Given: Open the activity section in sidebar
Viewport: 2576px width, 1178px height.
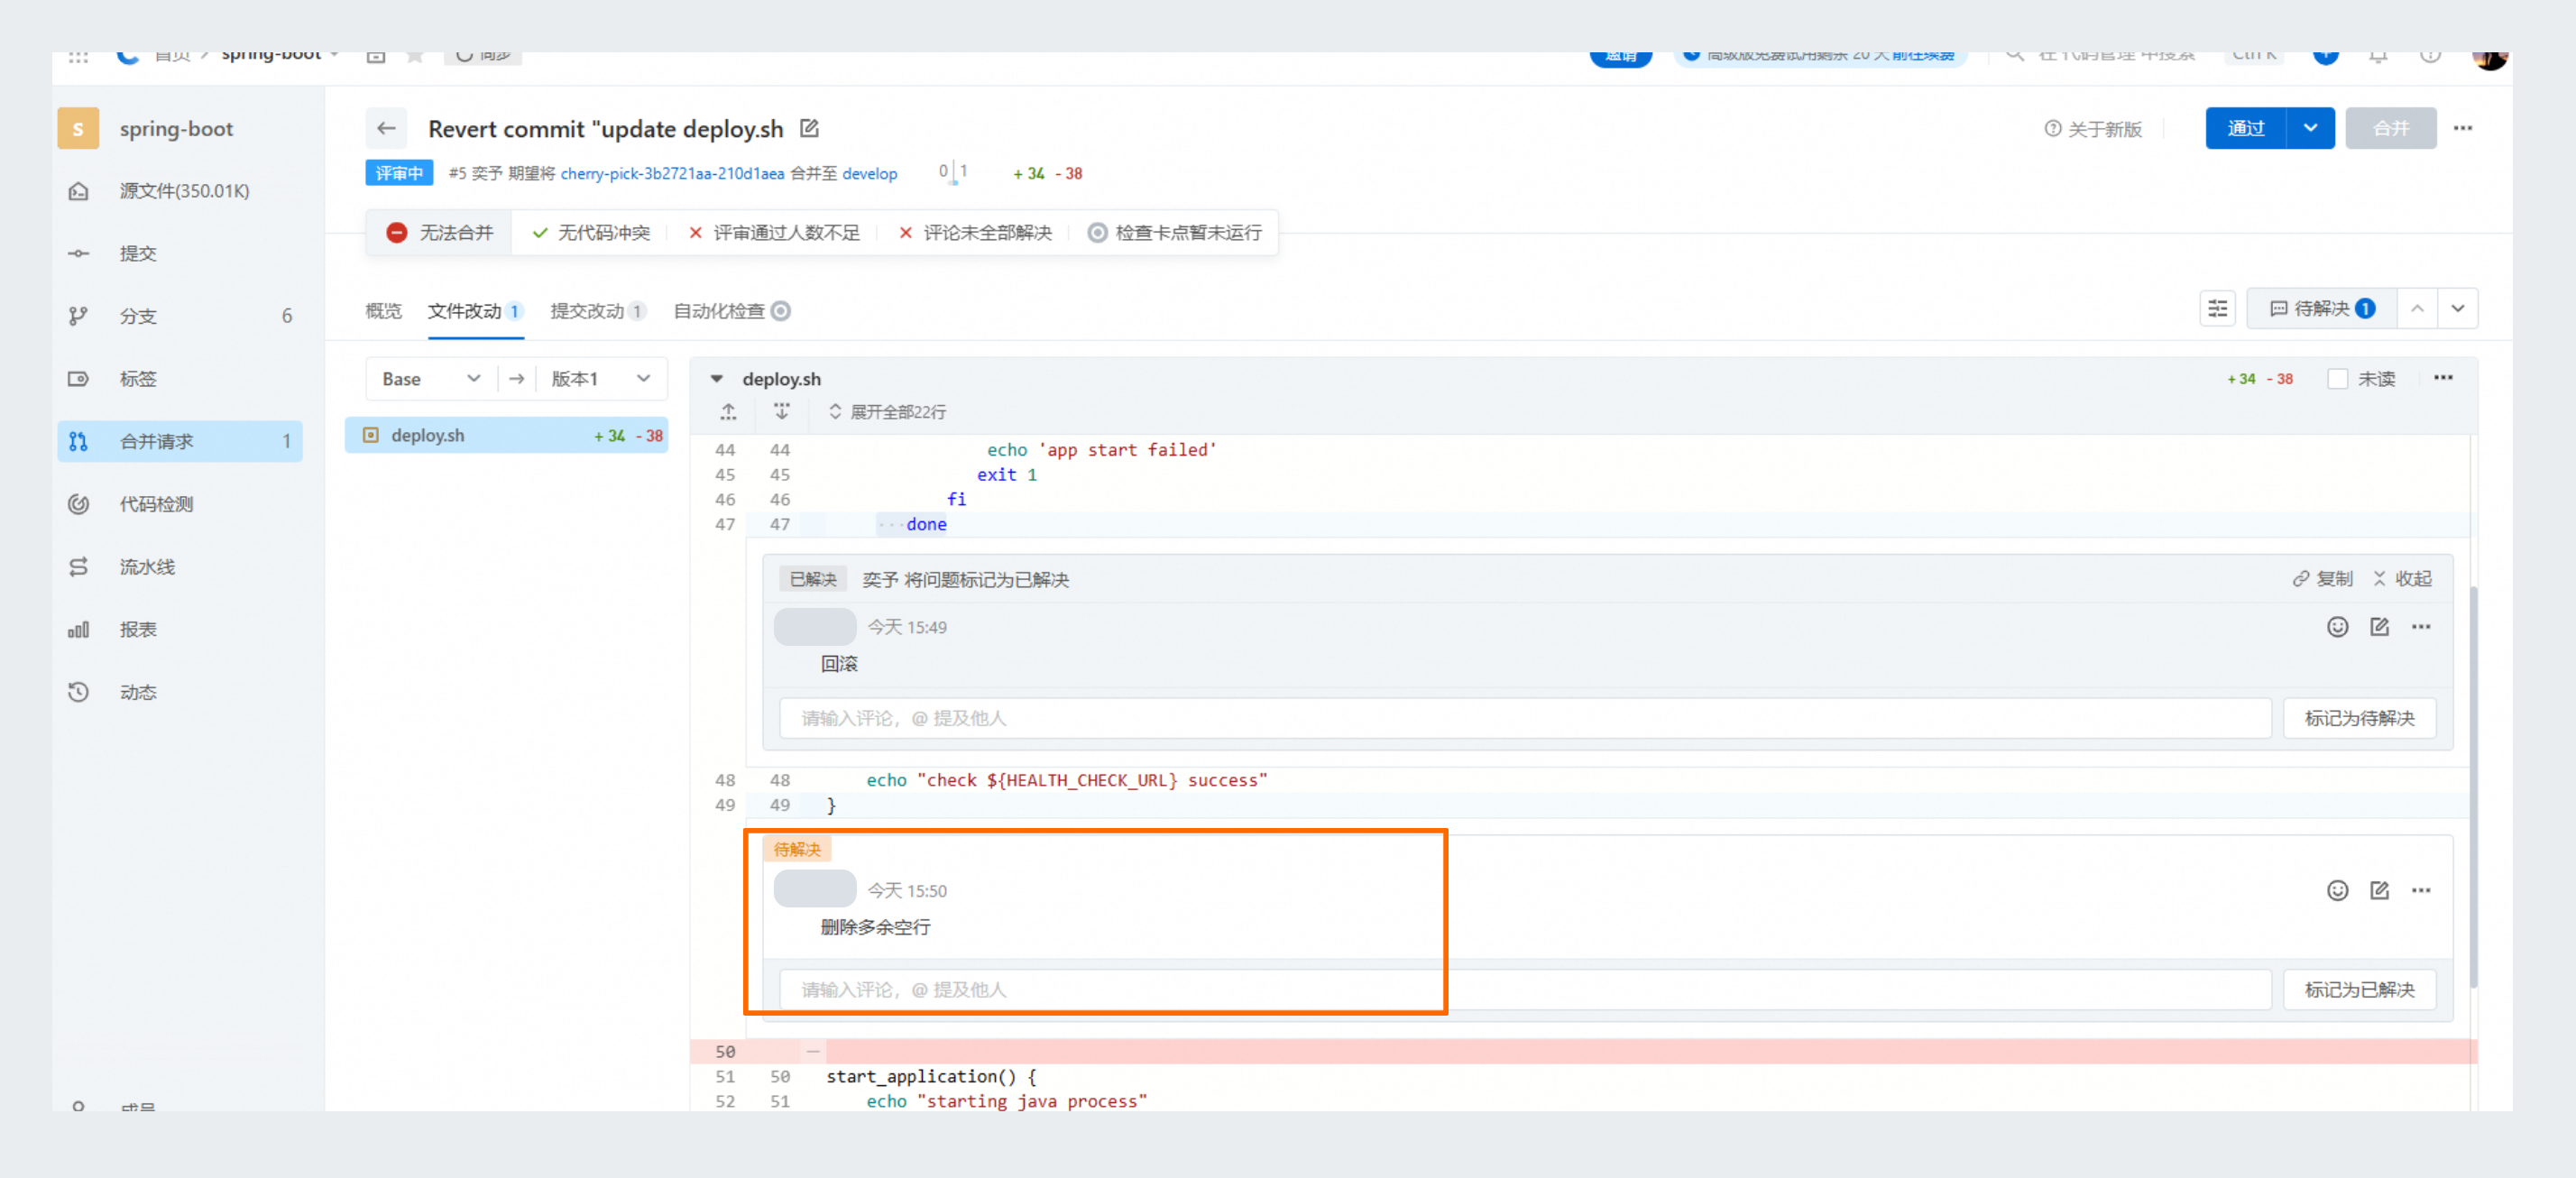Looking at the screenshot, I should pos(180,692).
